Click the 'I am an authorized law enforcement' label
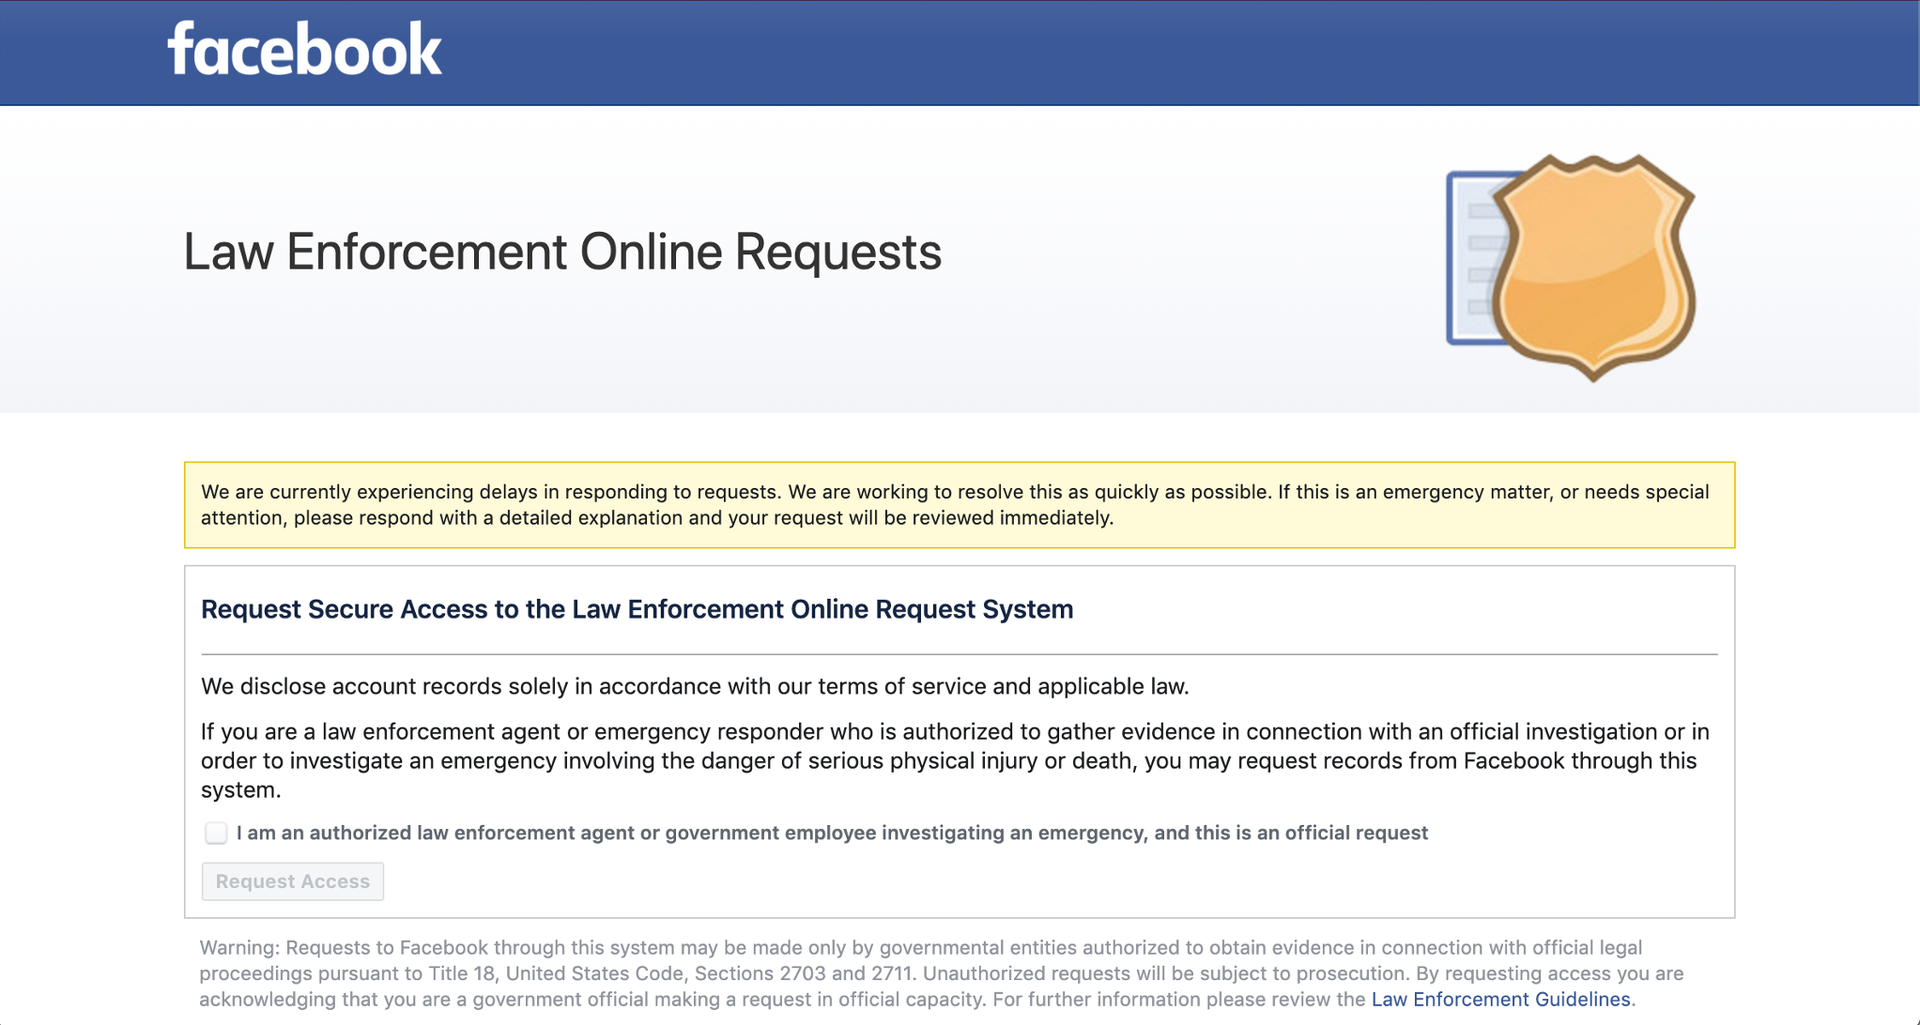The image size is (1920, 1025). pos(832,833)
